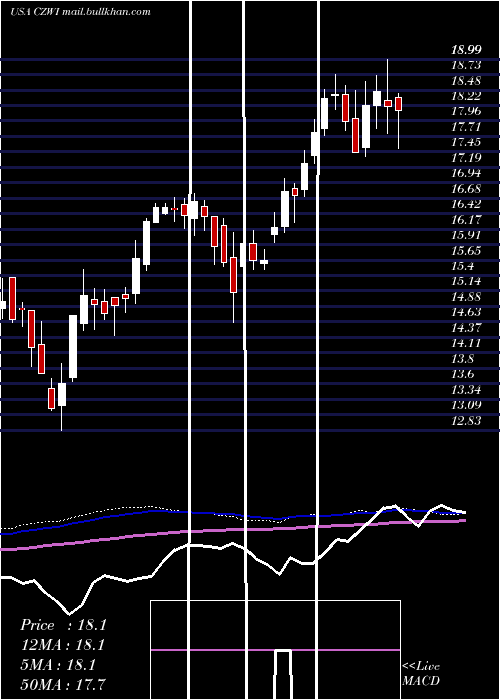Click the 15.14 price label

coord(466,281)
